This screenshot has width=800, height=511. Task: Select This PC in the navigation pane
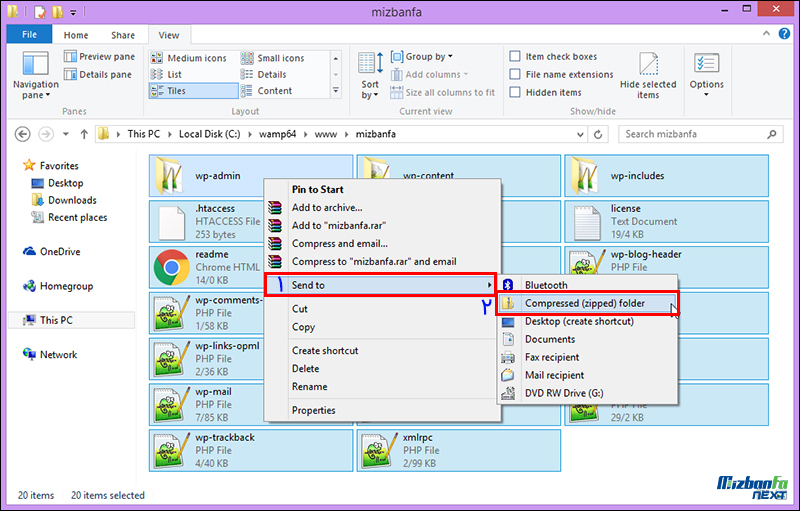[71, 320]
